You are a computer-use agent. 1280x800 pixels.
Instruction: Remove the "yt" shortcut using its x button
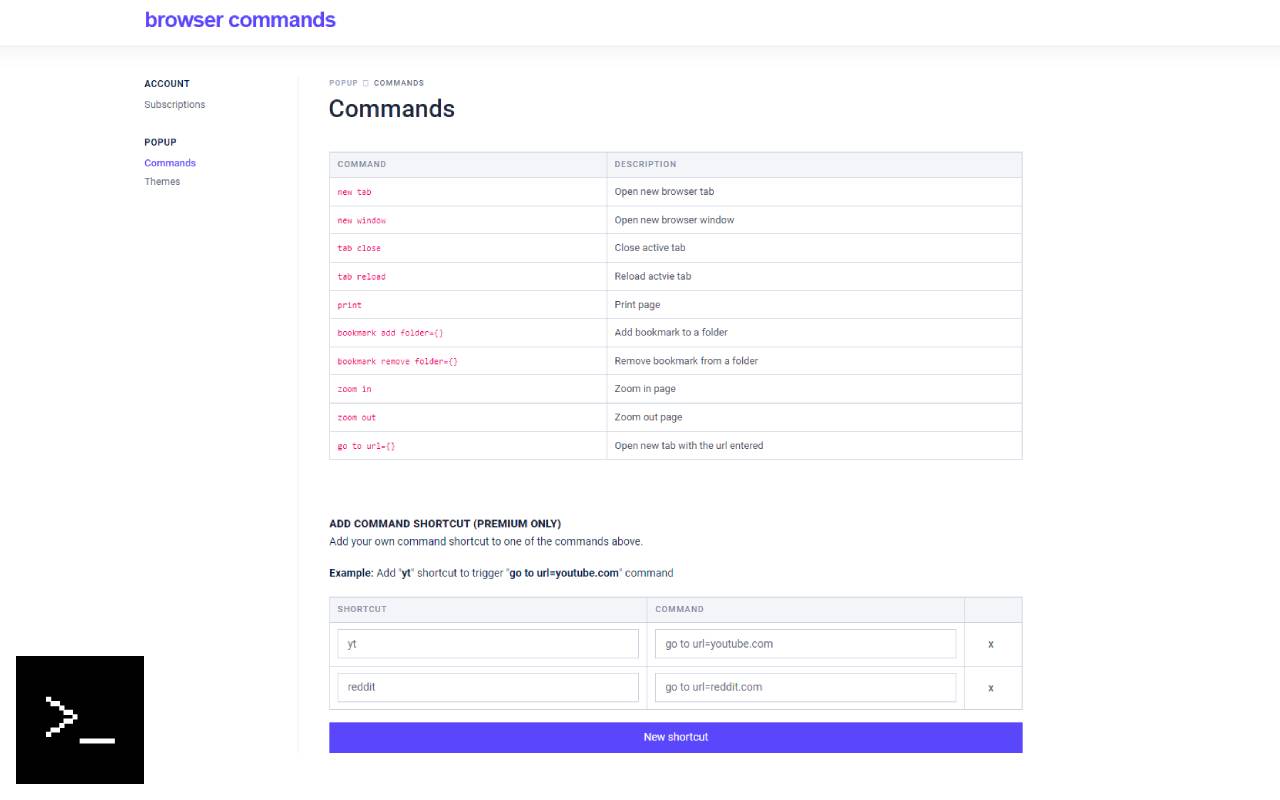[990, 644]
